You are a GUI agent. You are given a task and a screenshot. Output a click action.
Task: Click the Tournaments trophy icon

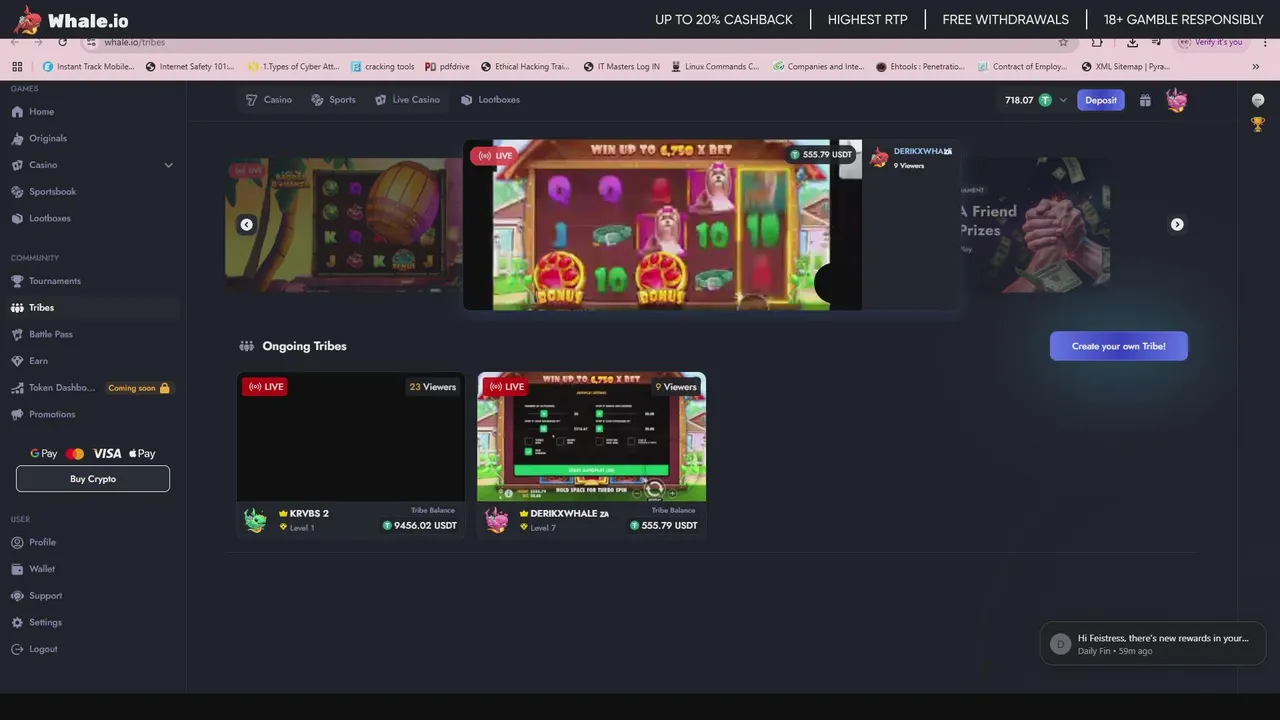[17, 281]
